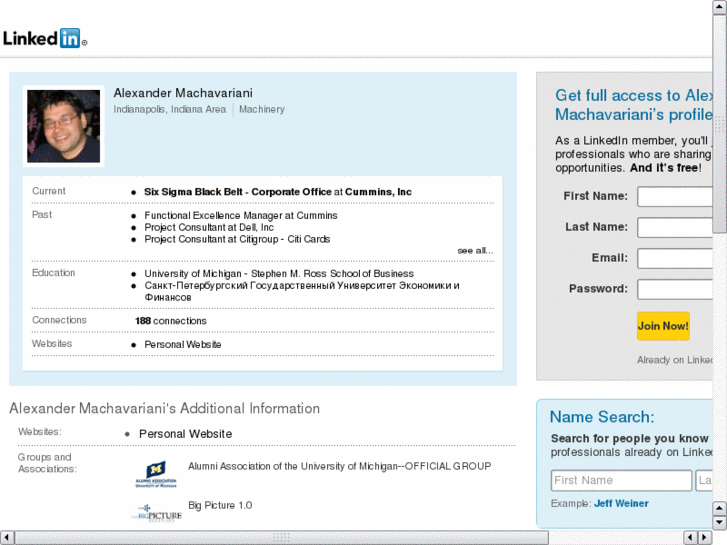Open Personal Website link under Additional Information
Image resolution: width=727 pixels, height=545 pixels.
pos(185,434)
